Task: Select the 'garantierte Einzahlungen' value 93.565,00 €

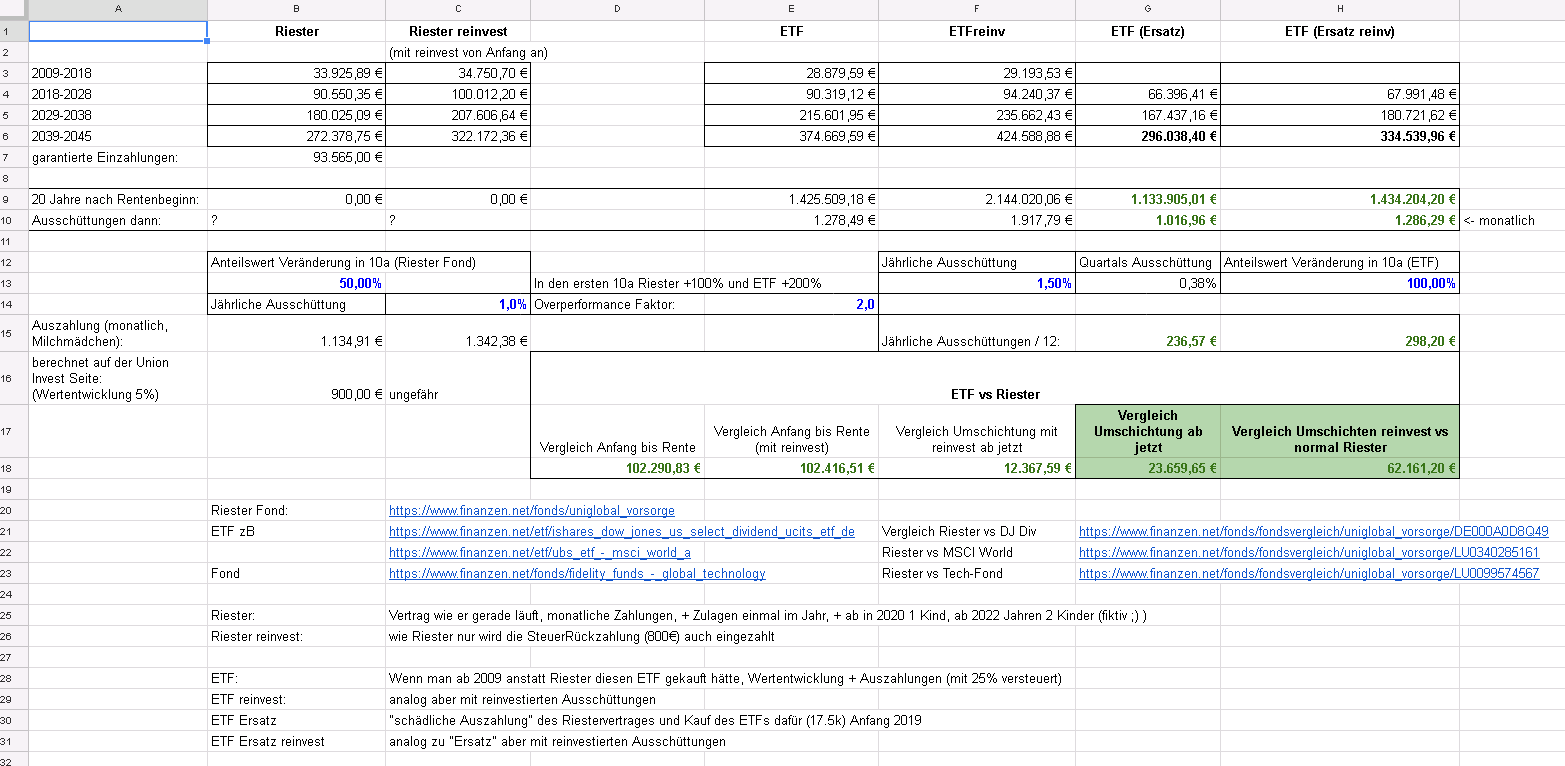Action: point(296,157)
